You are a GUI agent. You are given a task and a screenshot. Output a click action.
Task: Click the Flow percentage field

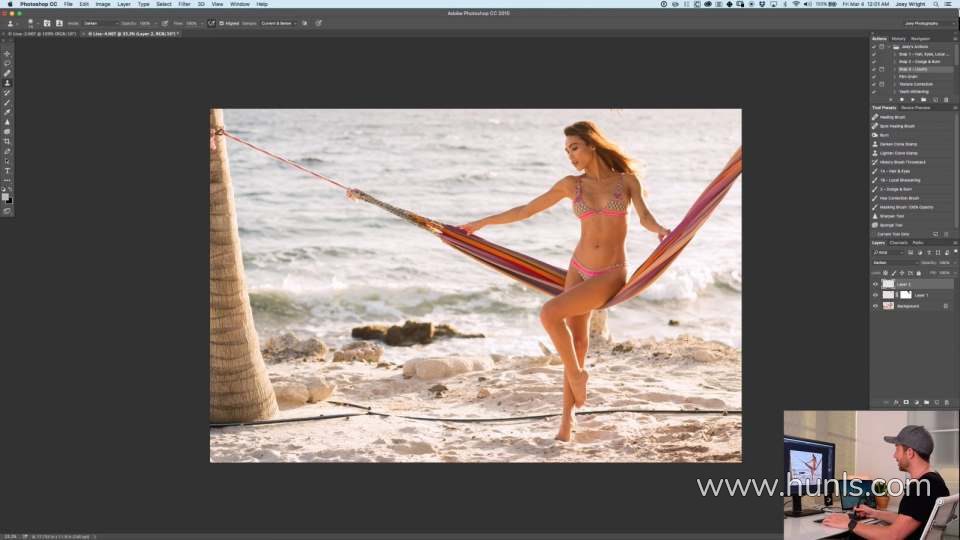pos(193,23)
